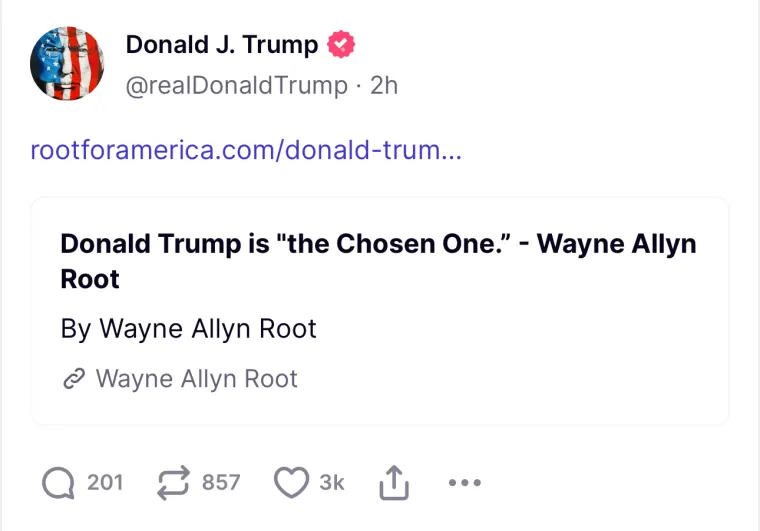Image resolution: width=760 pixels, height=531 pixels.
Task: Click the "By Wayne Allyn Root" byline
Action: pos(188,328)
